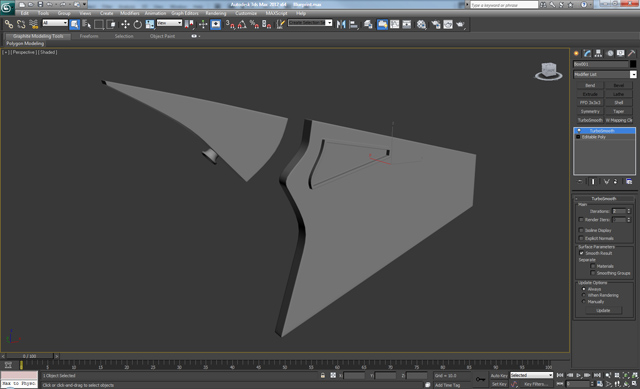Toggle the Angle Snap icon
This screenshot has width=640, height=389.
pos(242,24)
